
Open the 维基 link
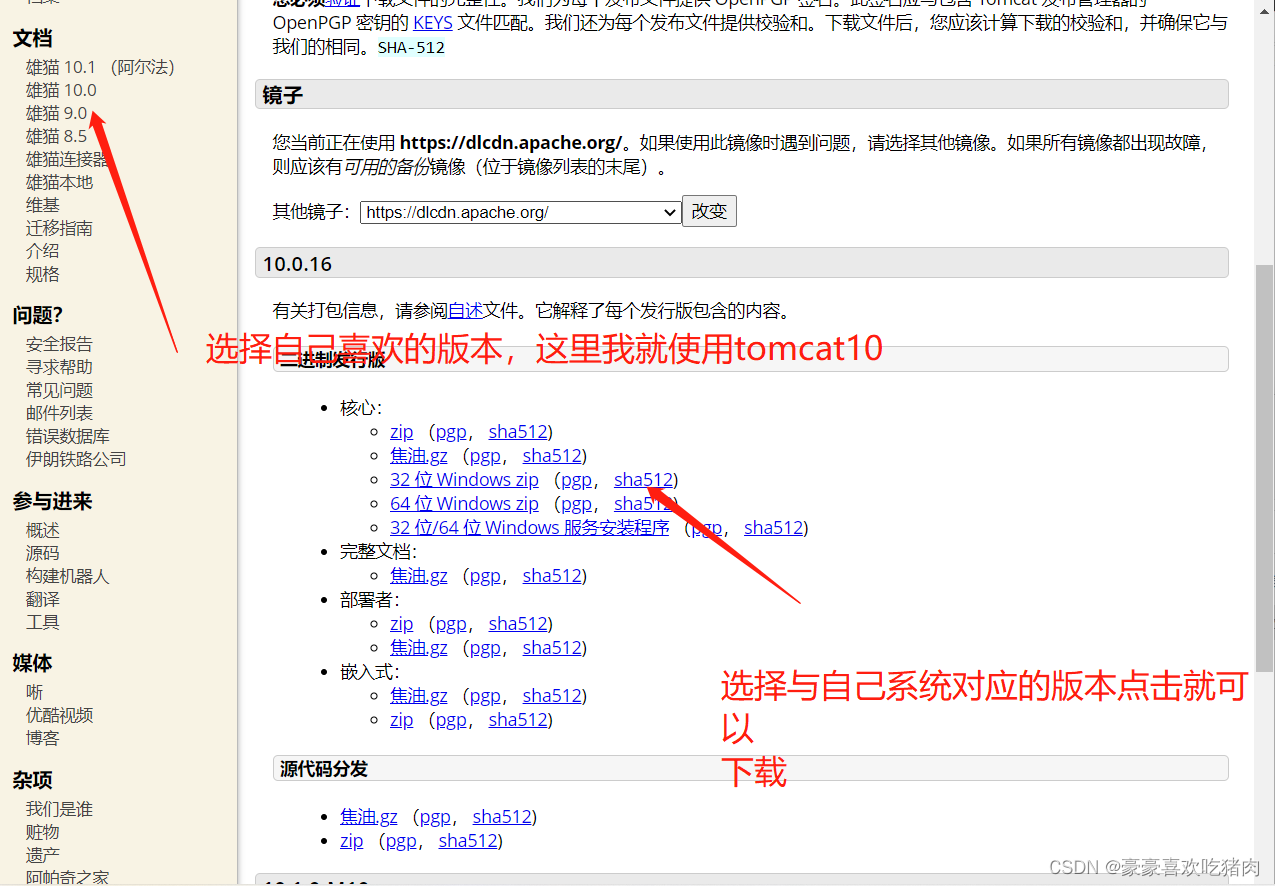point(43,205)
